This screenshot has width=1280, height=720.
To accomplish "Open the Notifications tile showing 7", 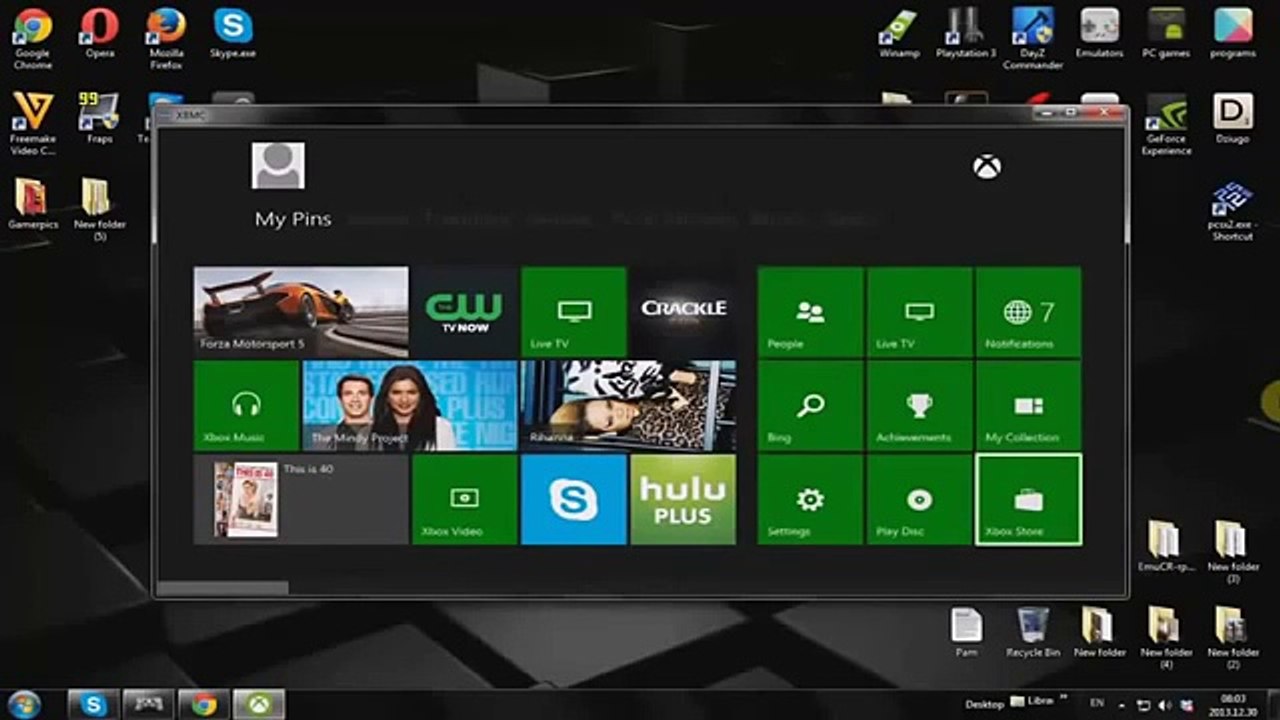I will [1028, 312].
